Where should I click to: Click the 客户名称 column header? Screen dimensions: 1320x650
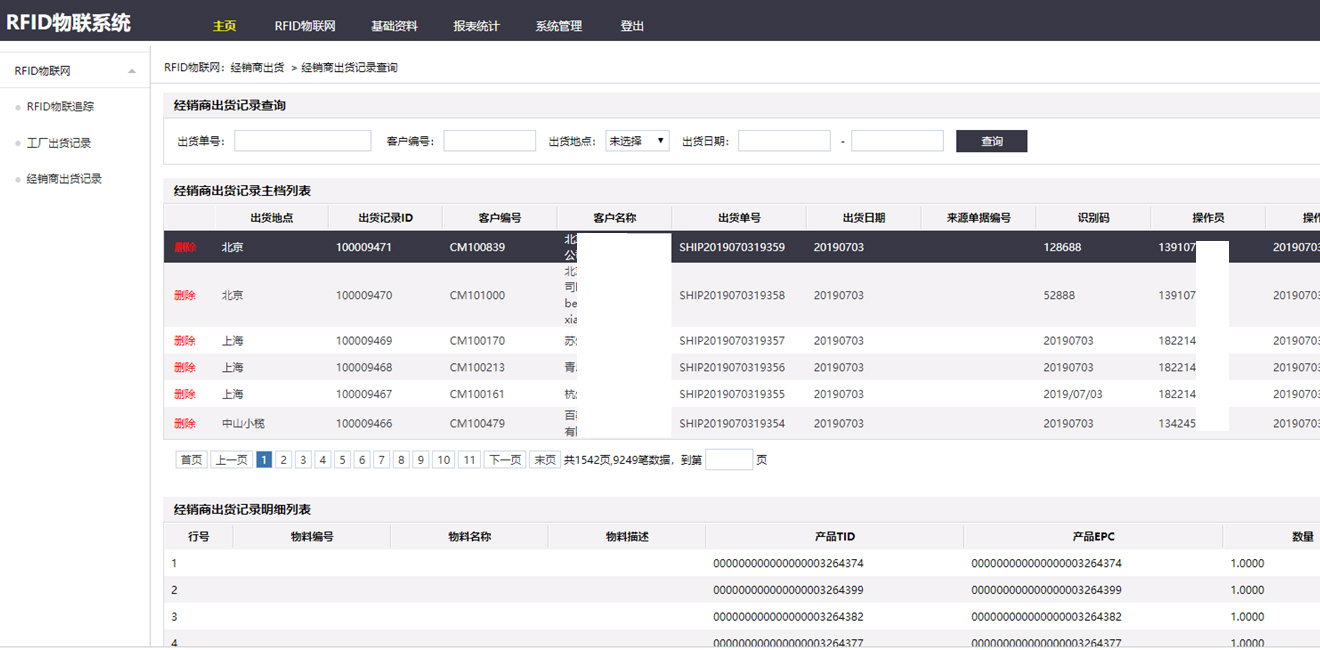pyautogui.click(x=614, y=218)
